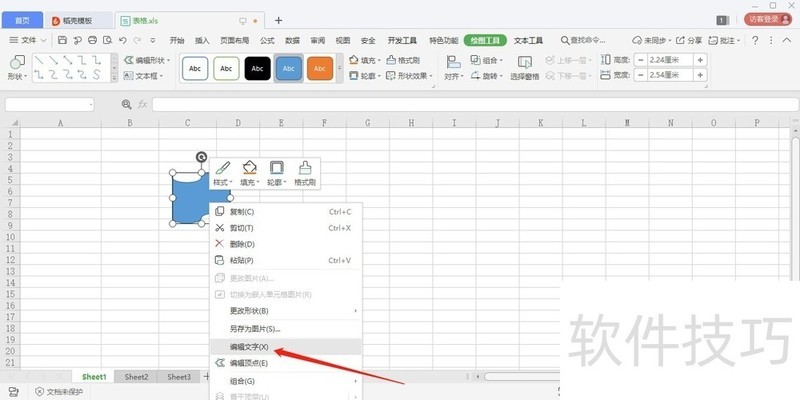Image resolution: width=800 pixels, height=400 pixels.
Task: Switch to the 文本工具 ribbon tab
Action: pyautogui.click(x=528, y=40)
